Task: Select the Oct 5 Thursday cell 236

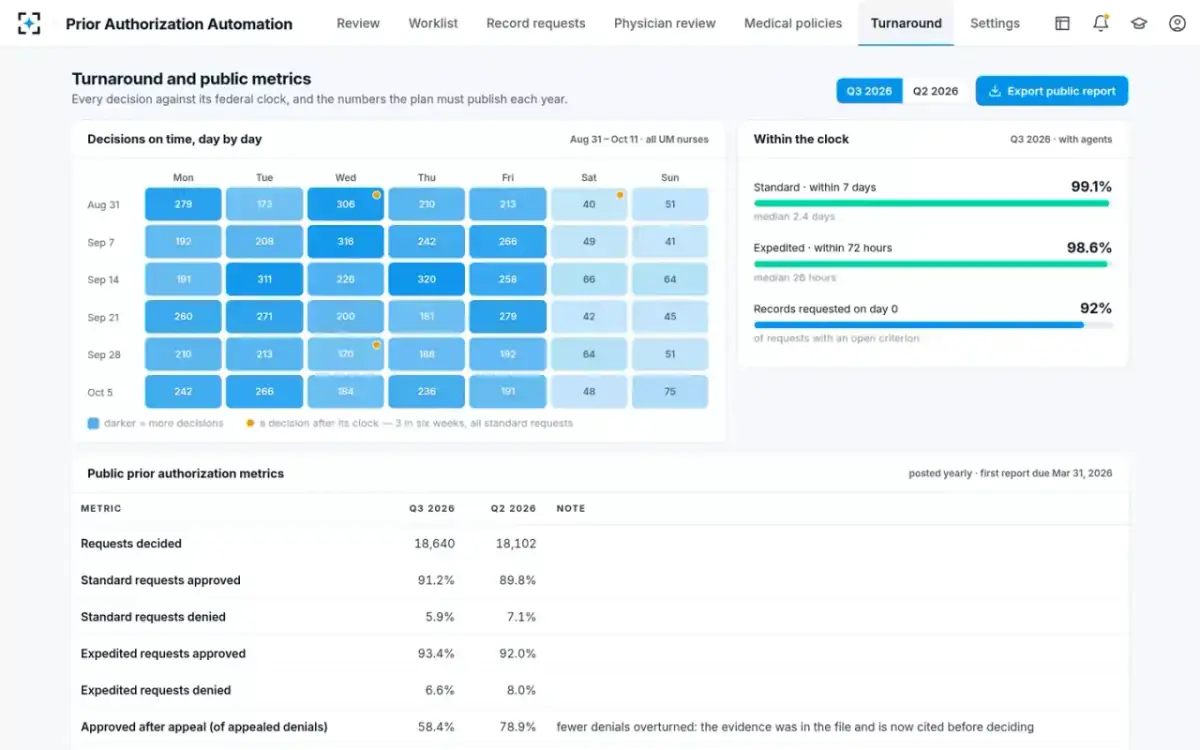Action: [427, 392]
